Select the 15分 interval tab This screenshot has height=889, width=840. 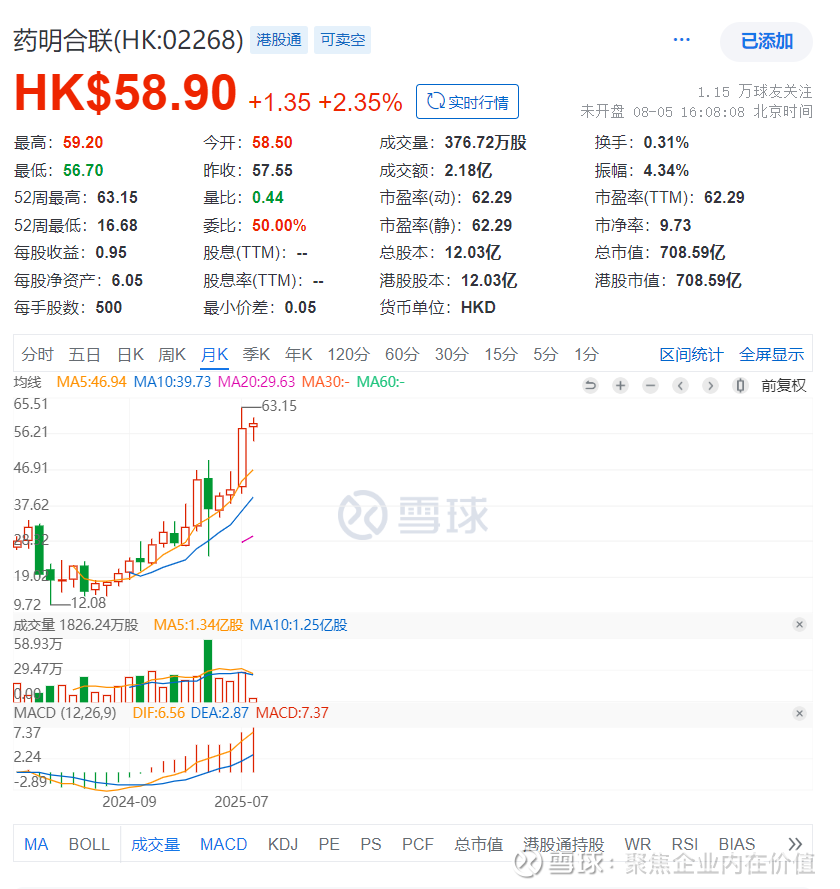(501, 354)
